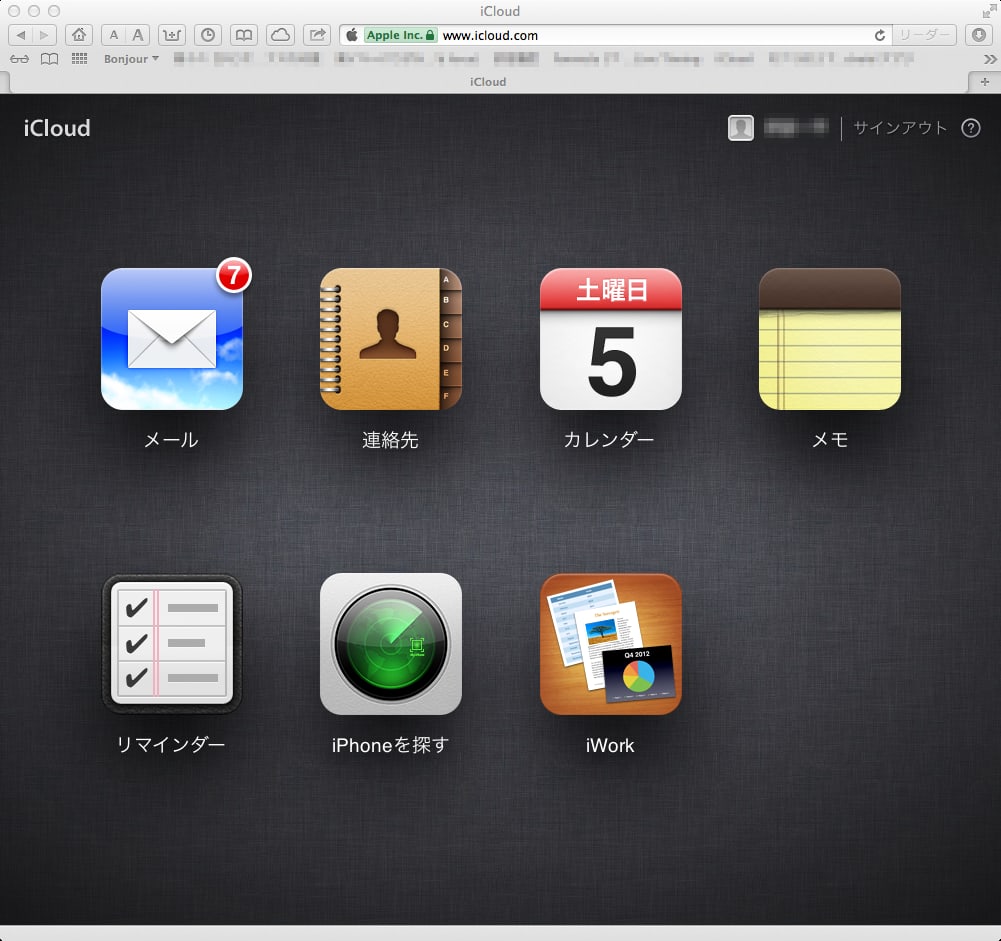Click the iWork label text
The width and height of the screenshot is (1001, 941).
pos(610,745)
